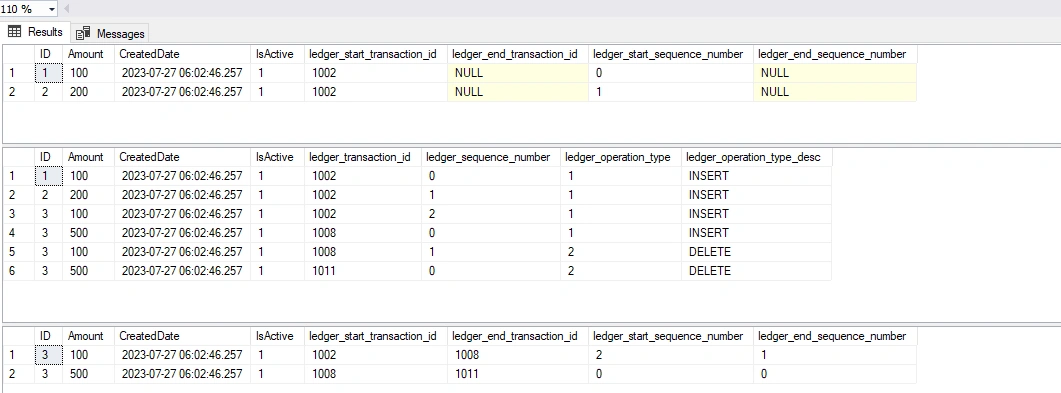Click Amount 200 cell in first grid
Viewport: 1061px width, 393px height.
(x=88, y=92)
